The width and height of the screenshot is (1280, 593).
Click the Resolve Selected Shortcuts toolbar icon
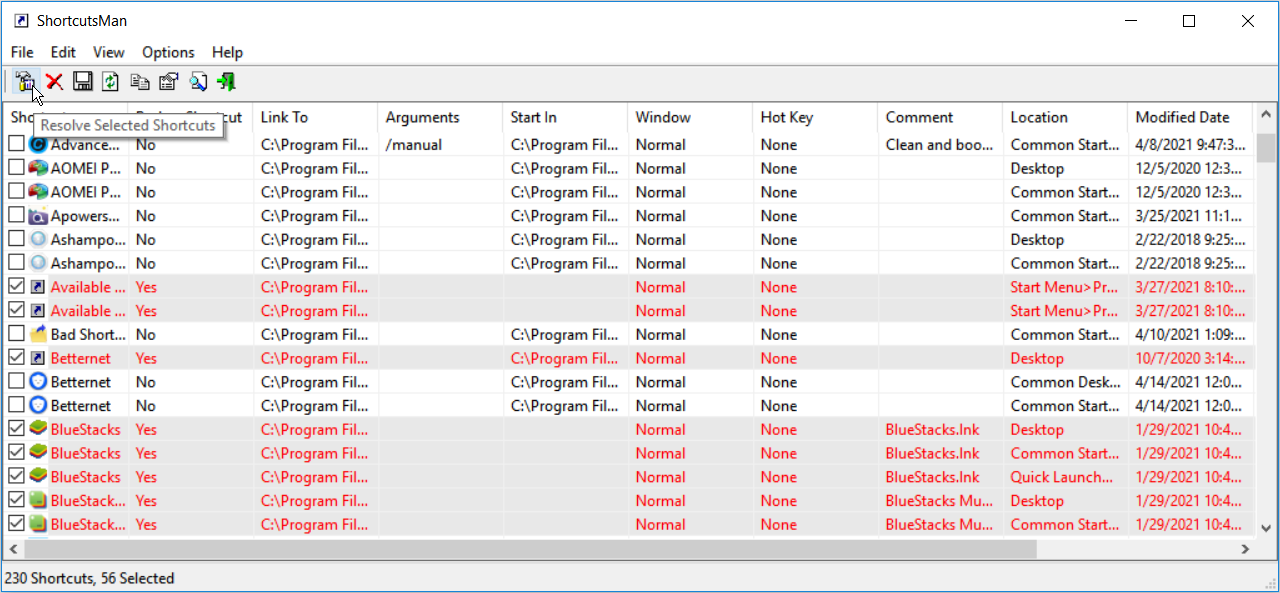pos(26,82)
